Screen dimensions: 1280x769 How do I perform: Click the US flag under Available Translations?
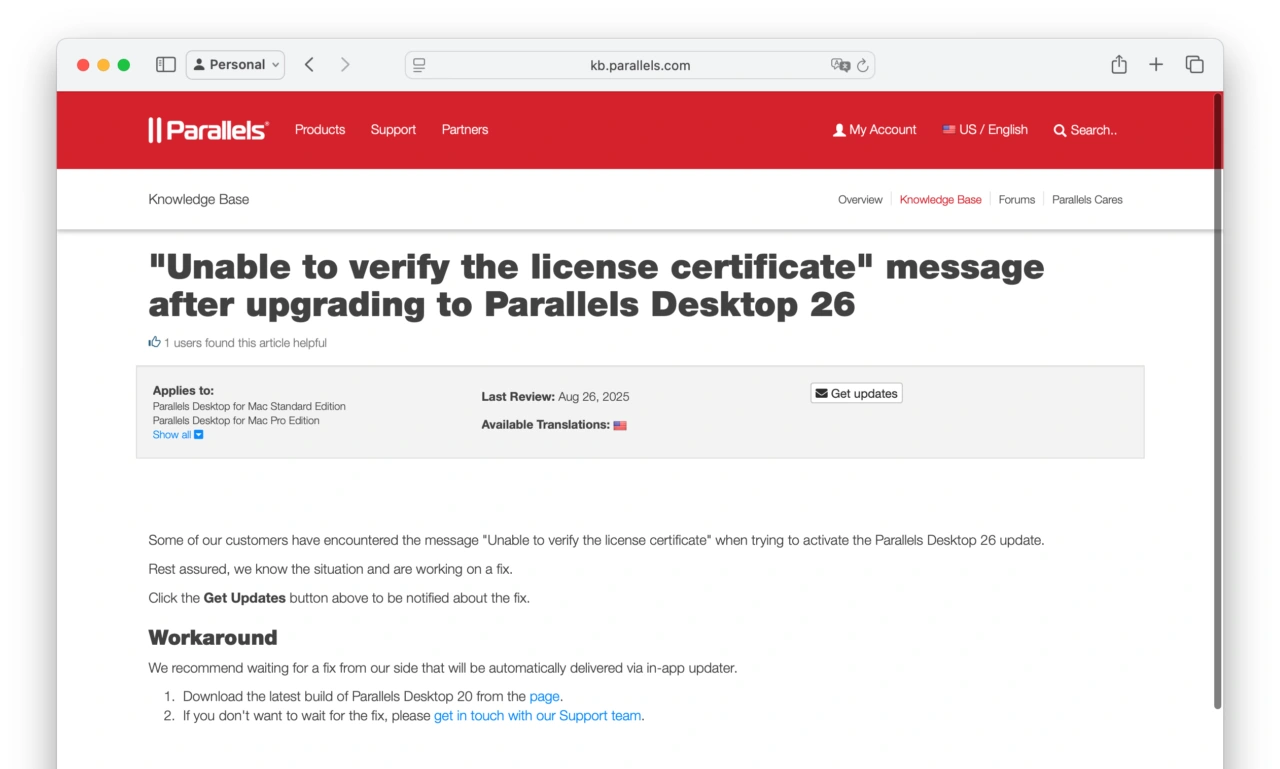[x=620, y=424]
